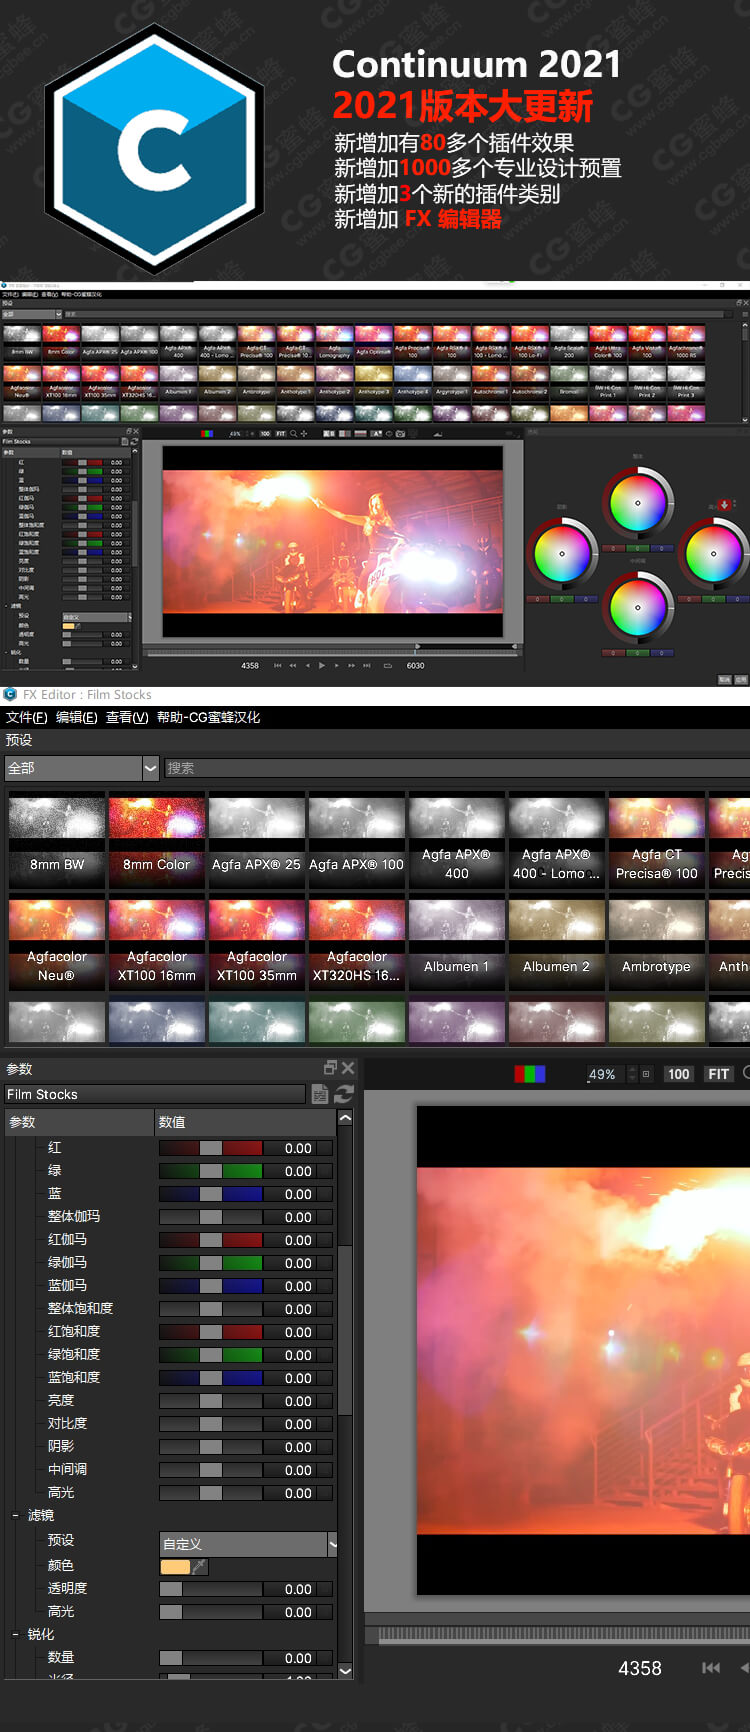
Task: Click the 对比度 slider
Action: pos(211,1424)
